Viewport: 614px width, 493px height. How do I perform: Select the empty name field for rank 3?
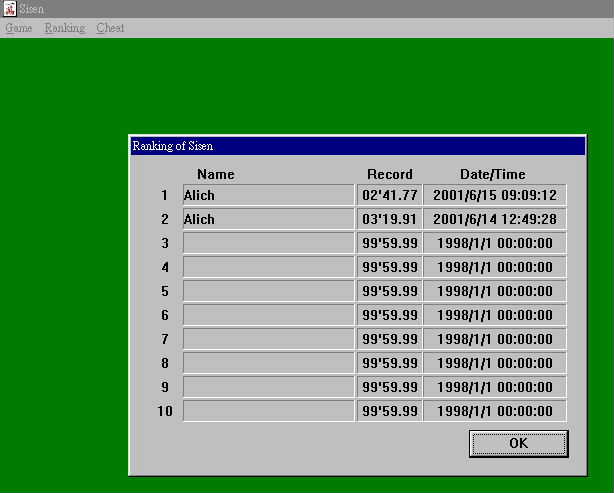(268, 243)
